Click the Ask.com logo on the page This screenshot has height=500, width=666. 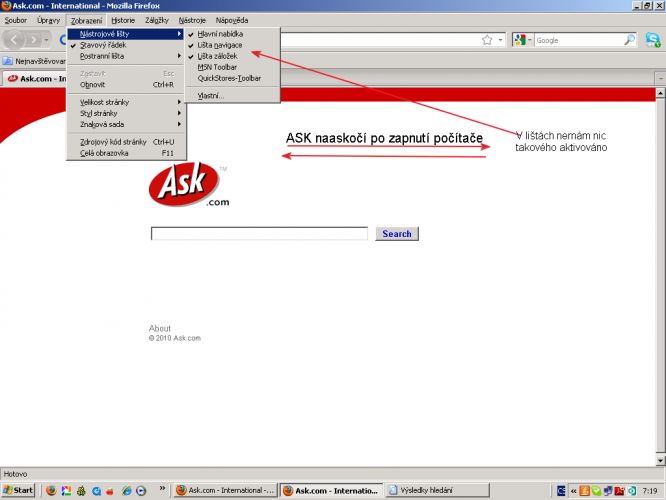point(189,184)
